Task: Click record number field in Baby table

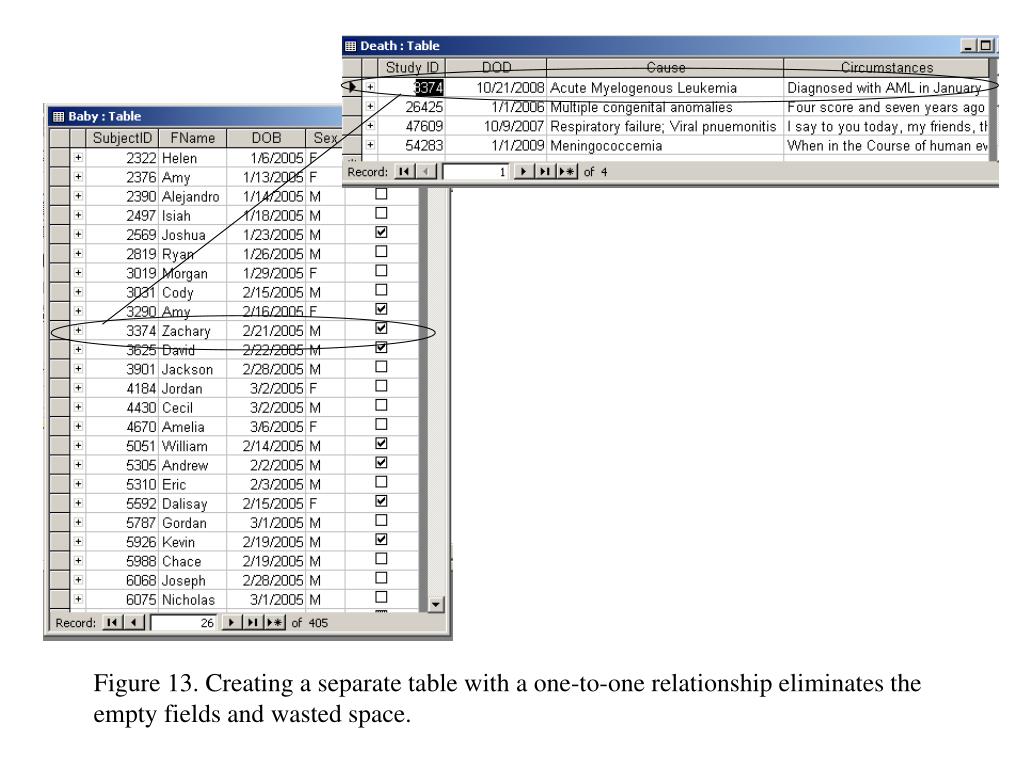Action: [184, 623]
